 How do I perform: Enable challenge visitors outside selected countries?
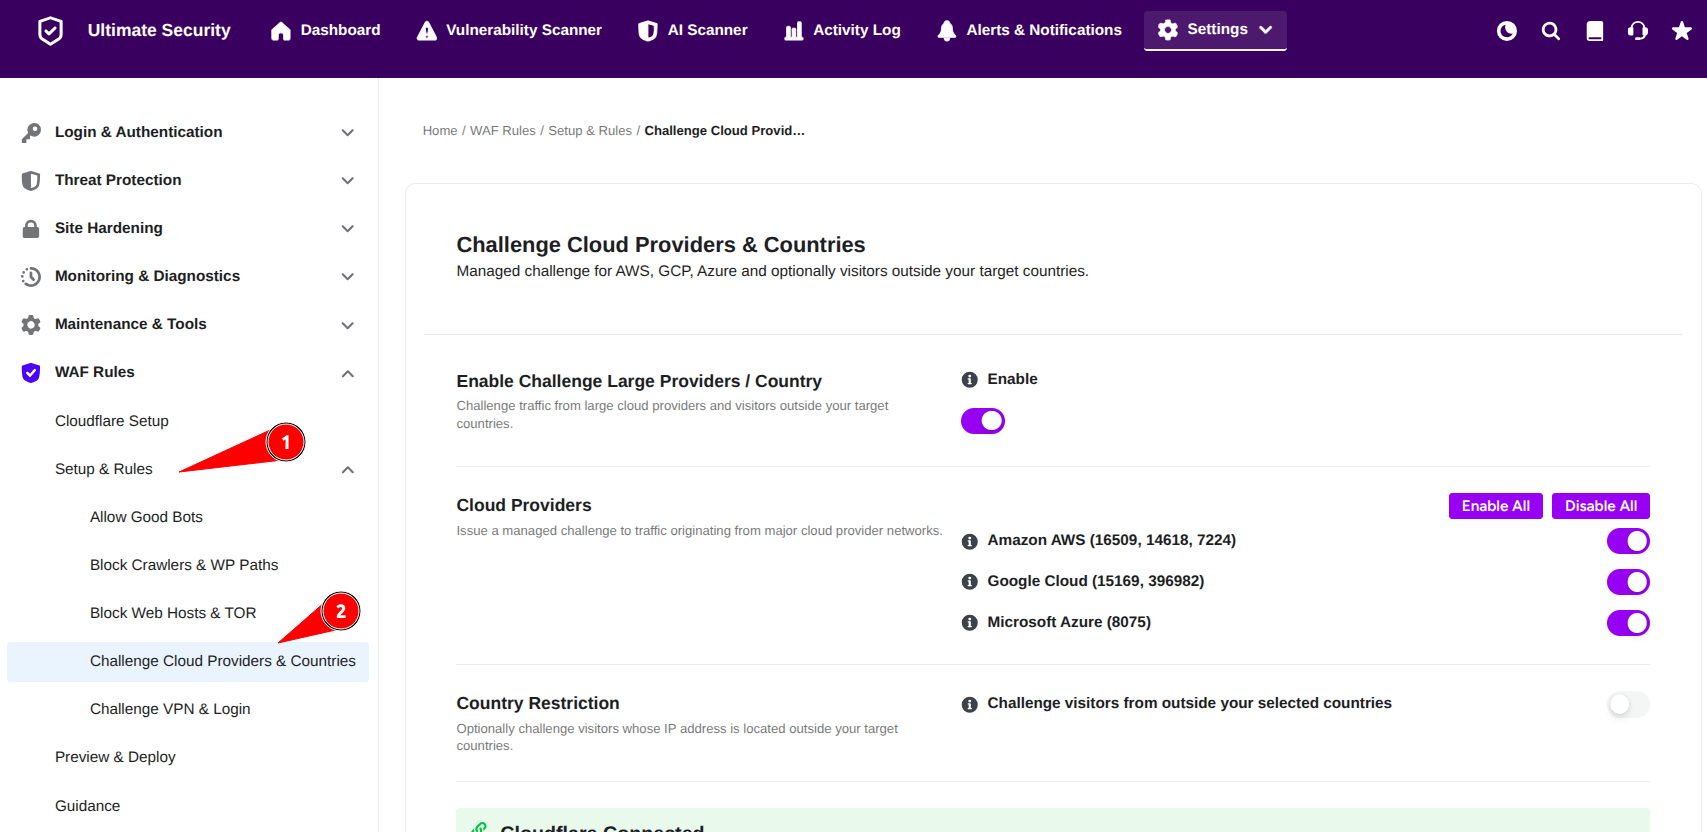click(x=1628, y=705)
